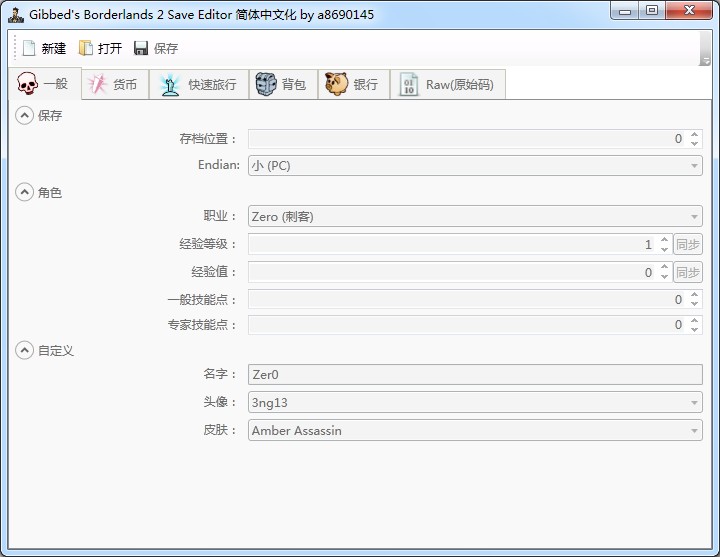Screen dimensions: 720x557
Task: Decrease the 存档位置 value
Action: pos(694,143)
